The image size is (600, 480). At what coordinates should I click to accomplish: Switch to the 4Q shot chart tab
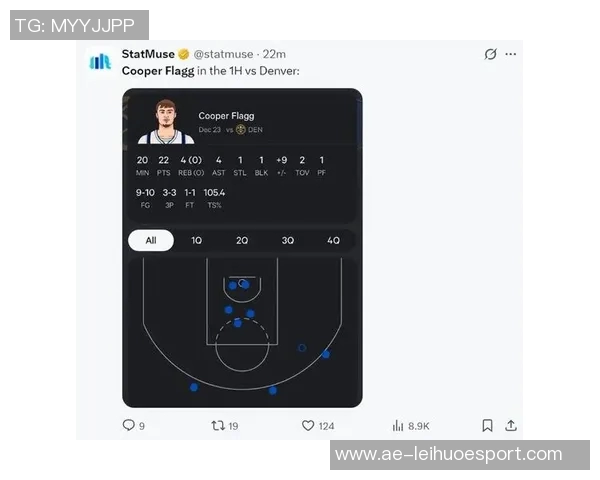(333, 240)
